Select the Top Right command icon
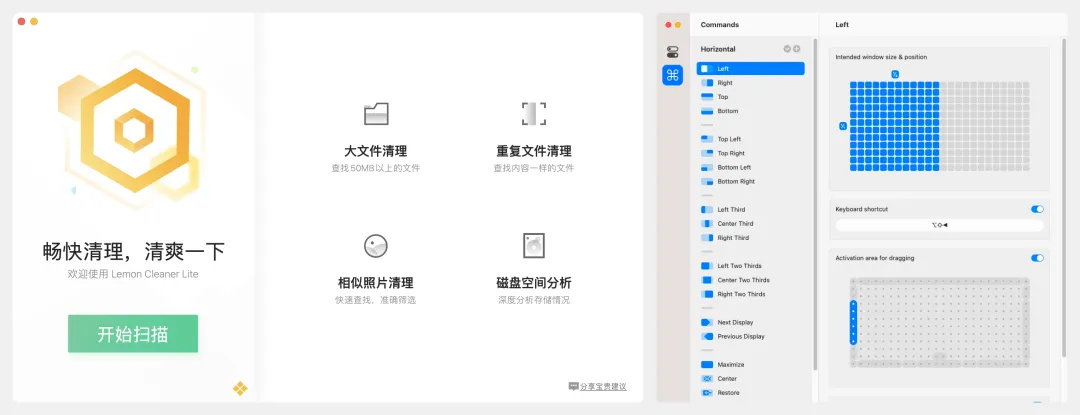Image resolution: width=1080 pixels, height=415 pixels. 707,153
